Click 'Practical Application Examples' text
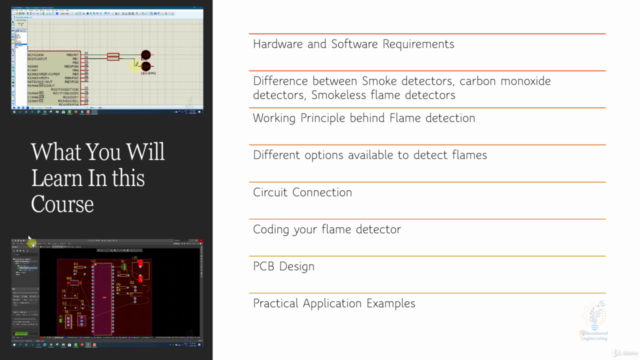The height and width of the screenshot is (360, 640). click(x=334, y=303)
